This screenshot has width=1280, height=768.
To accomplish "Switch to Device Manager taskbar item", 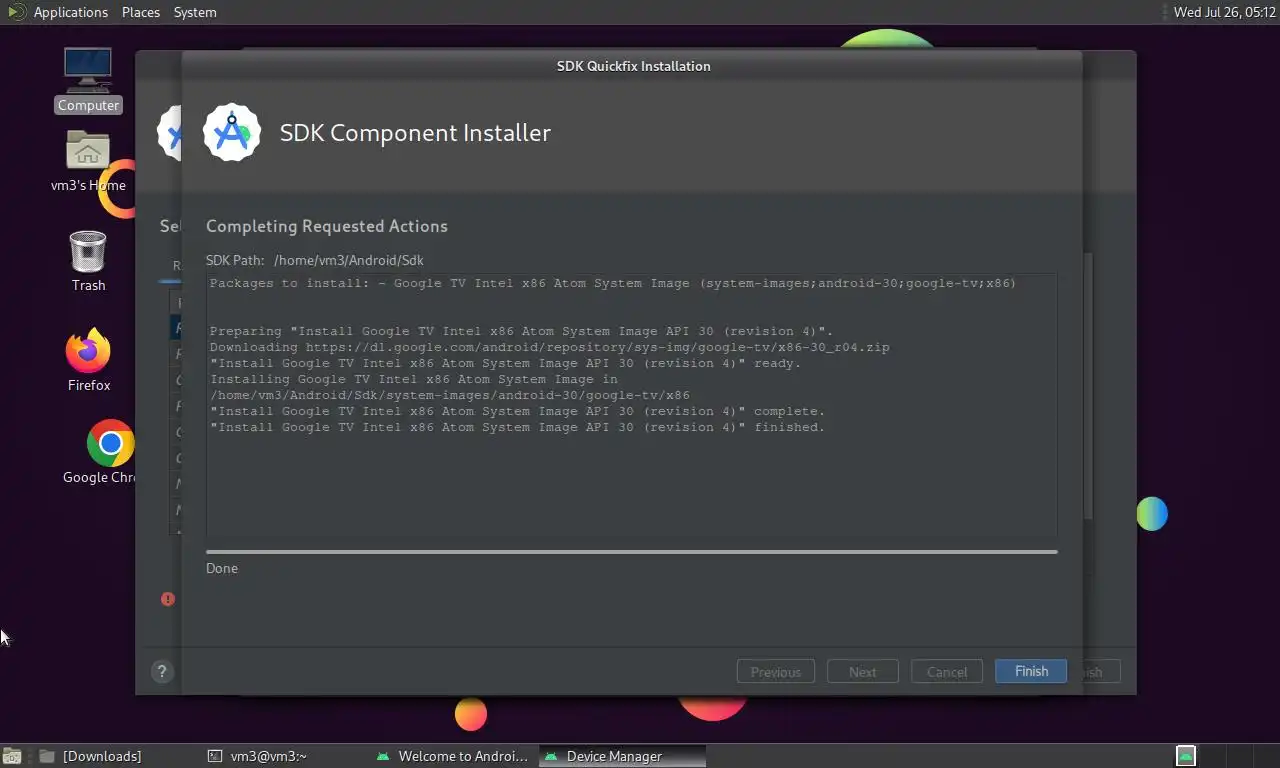I will tap(622, 756).
